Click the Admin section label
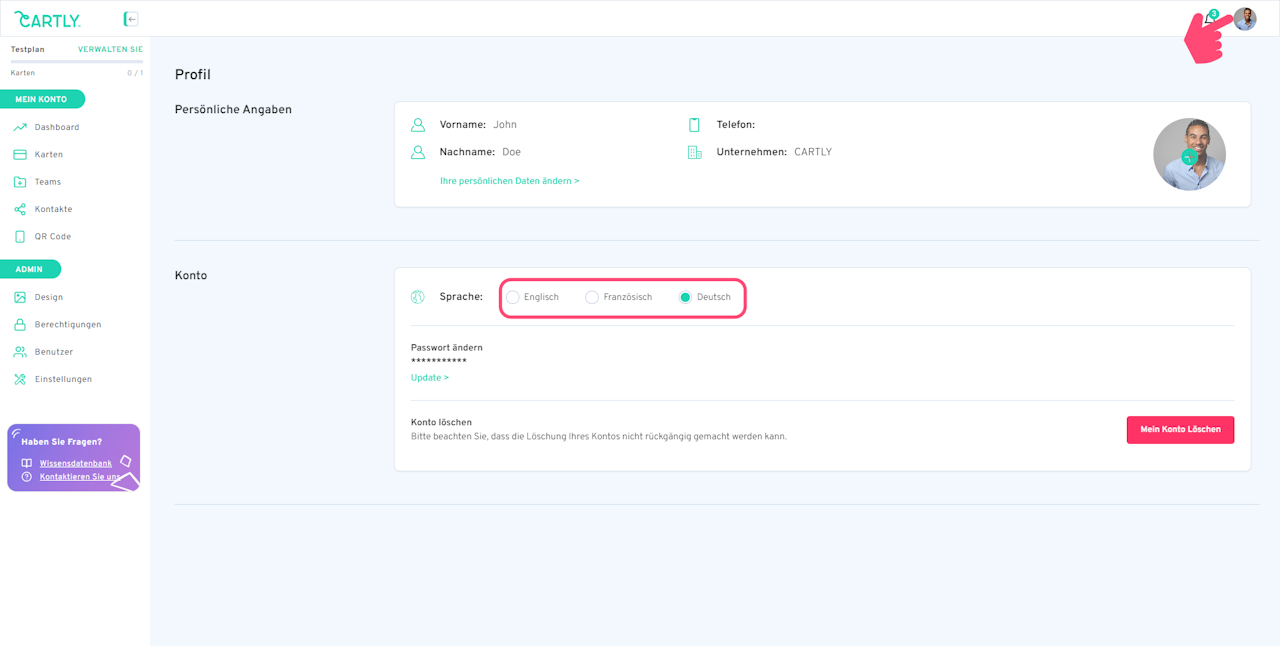The image size is (1280, 646). [x=30, y=269]
